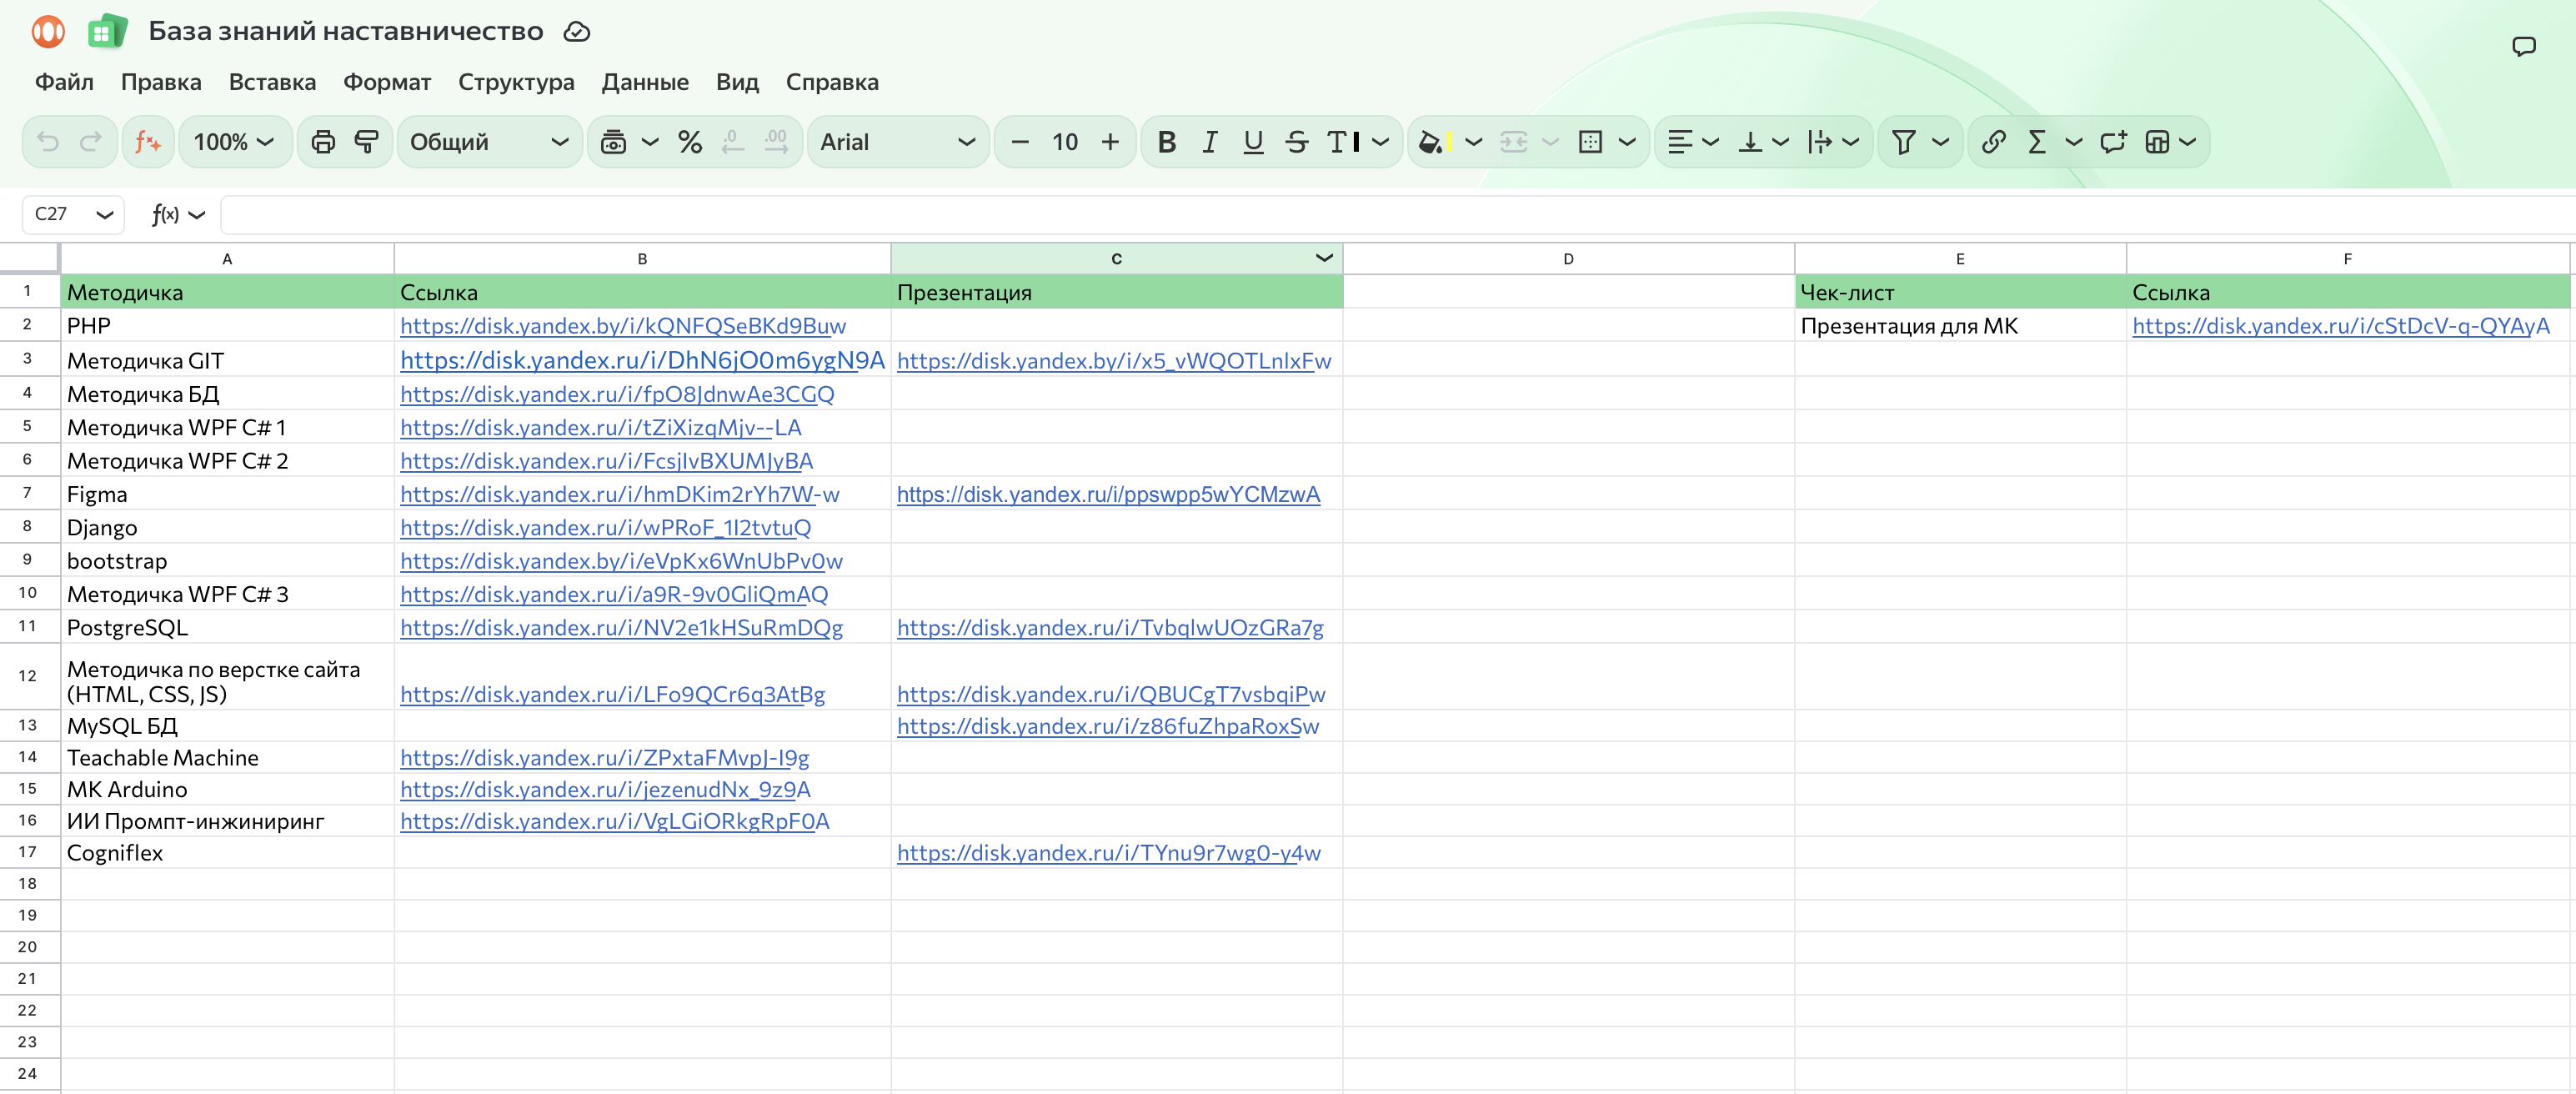This screenshot has width=2576, height=1094.
Task: Insert a hyperlink
Action: pos(1993,142)
